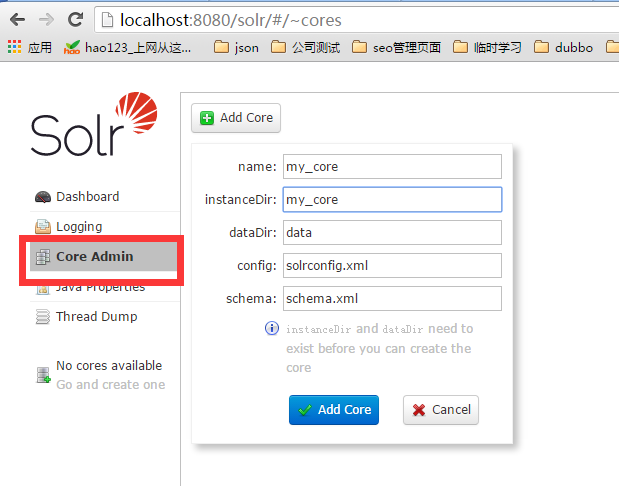
Task: Focus the name input field
Action: [x=392, y=167]
